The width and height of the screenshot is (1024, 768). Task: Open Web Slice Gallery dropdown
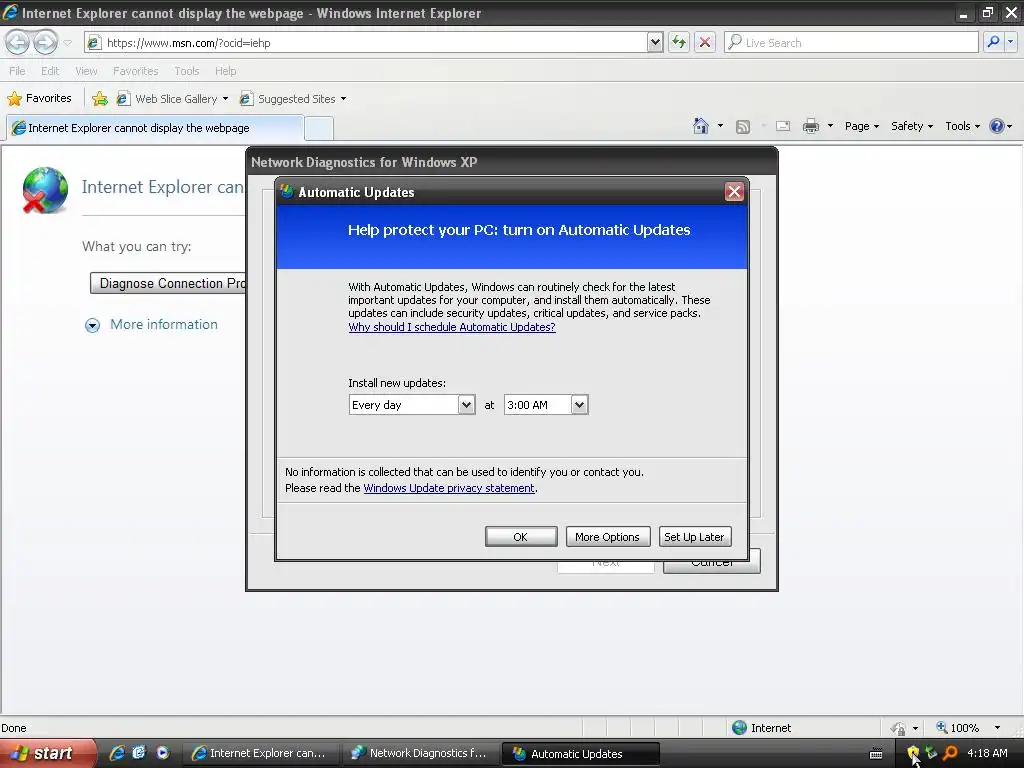click(x=172, y=99)
